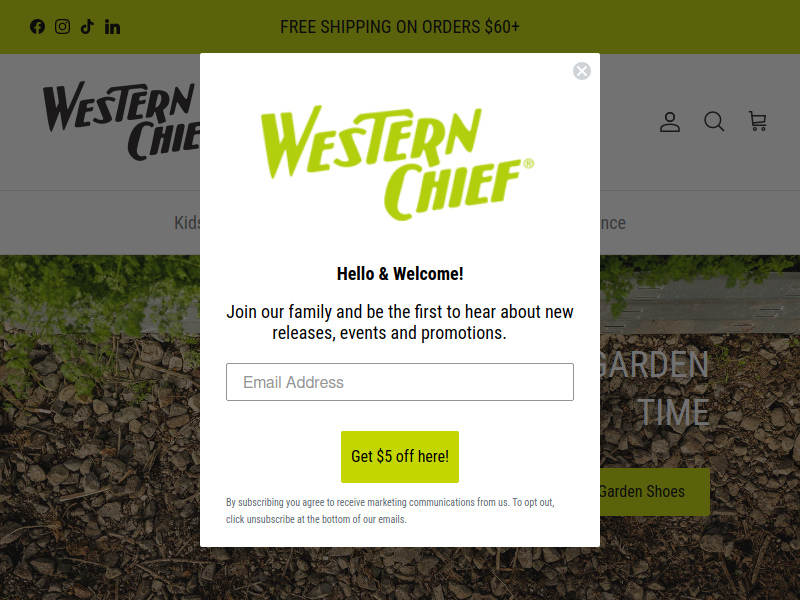The image size is (800, 600).
Task: Go to the LinkedIn page icon
Action: [x=112, y=27]
